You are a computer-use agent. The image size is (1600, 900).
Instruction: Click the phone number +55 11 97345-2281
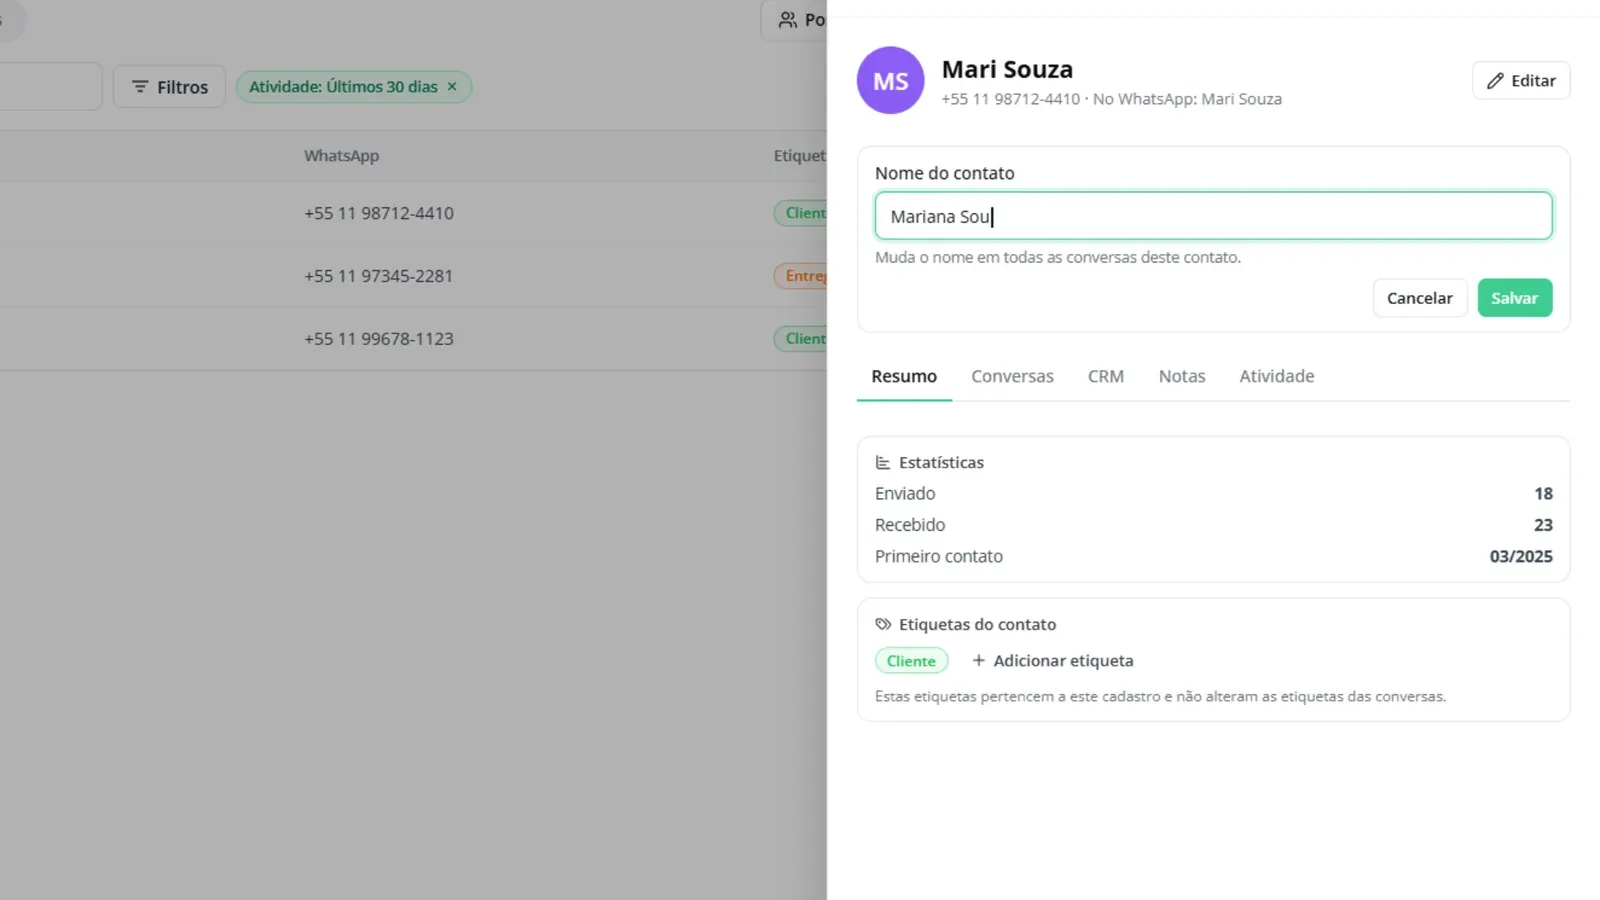point(379,276)
